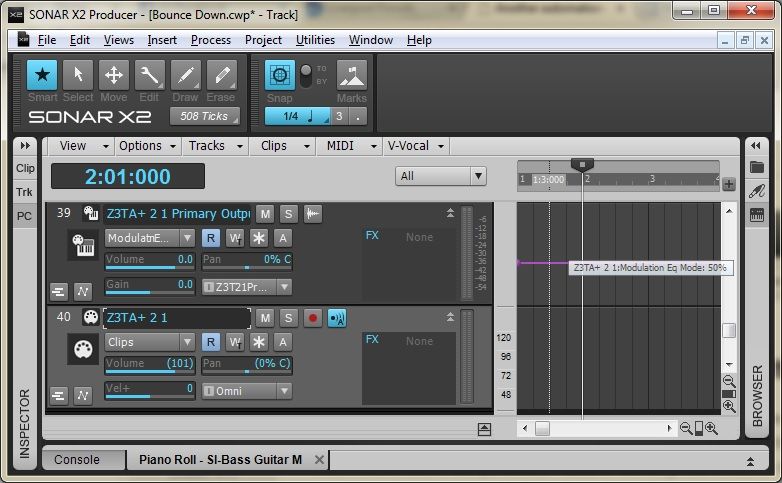Solo track 40 Z3TA+ 2 1

[289, 318]
